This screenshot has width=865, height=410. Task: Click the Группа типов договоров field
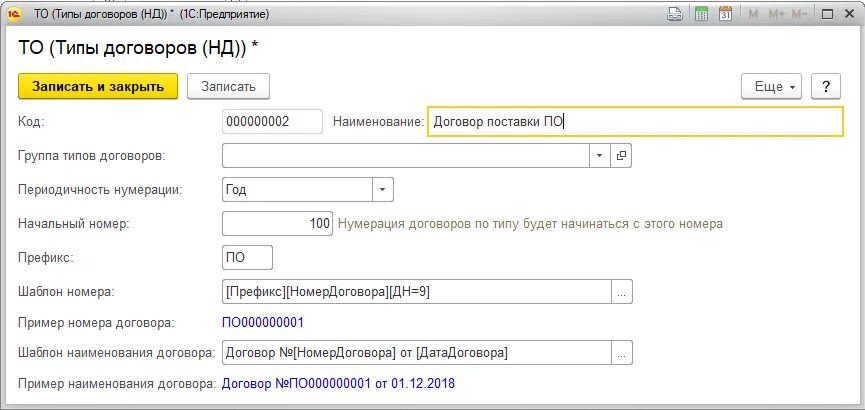pyautogui.click(x=407, y=156)
